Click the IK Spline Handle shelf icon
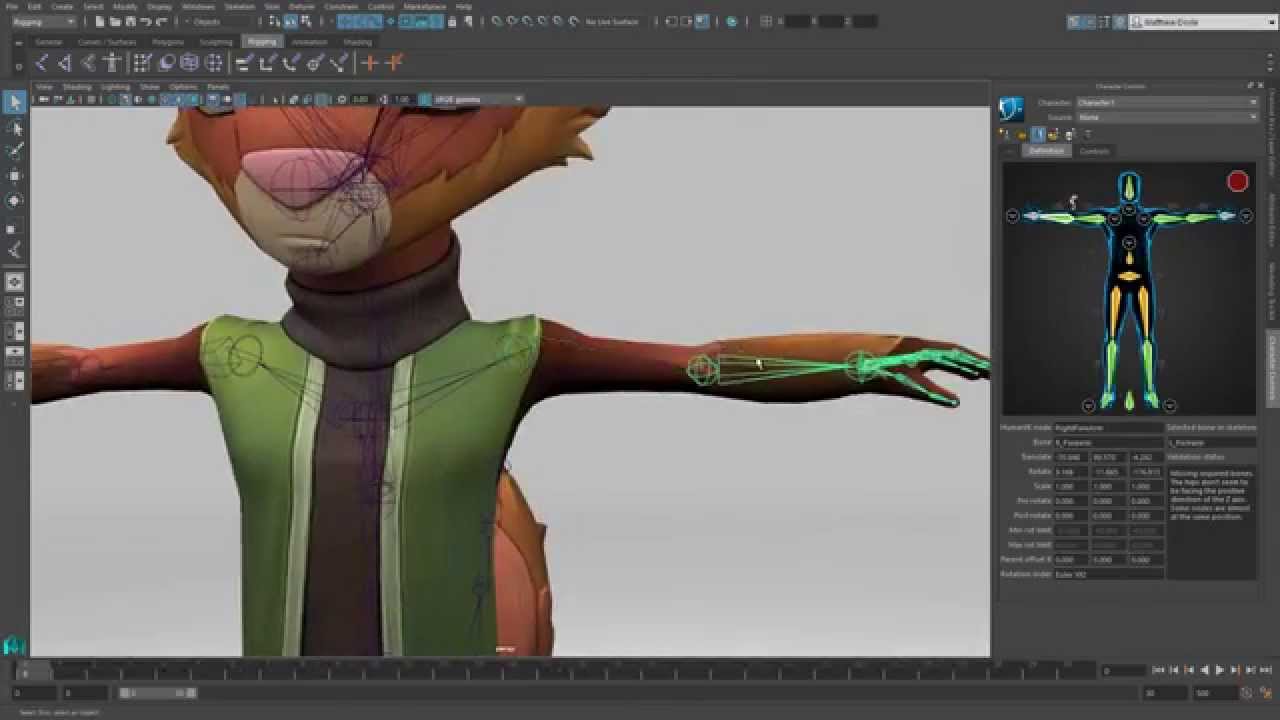This screenshot has width=1280, height=720. [88, 63]
